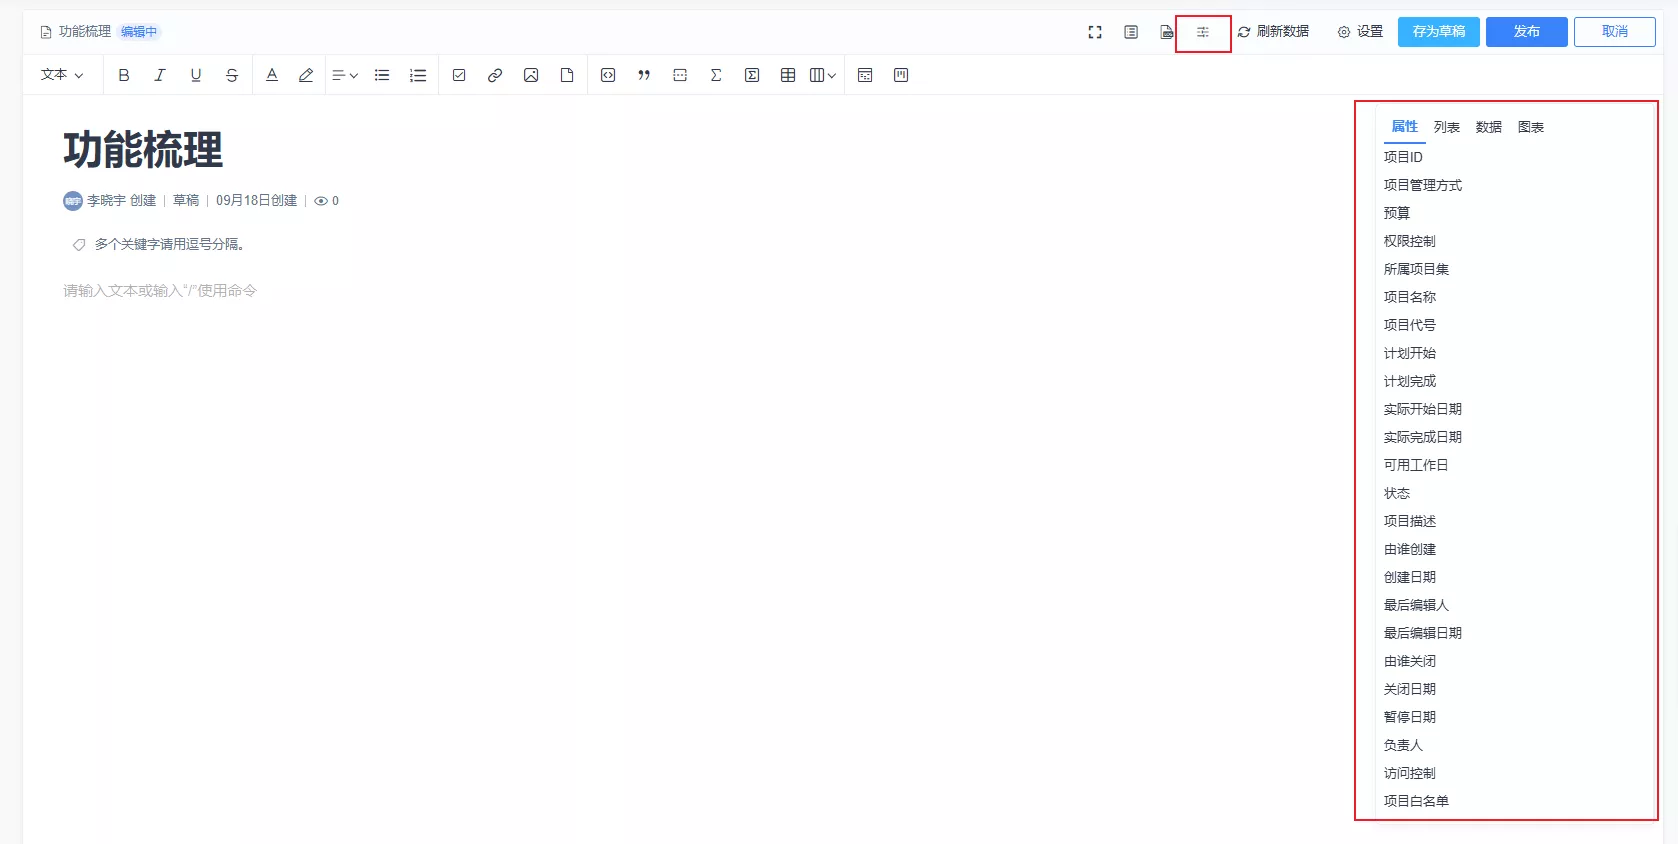
Task: Open the 图表 tab
Action: pyautogui.click(x=1530, y=127)
